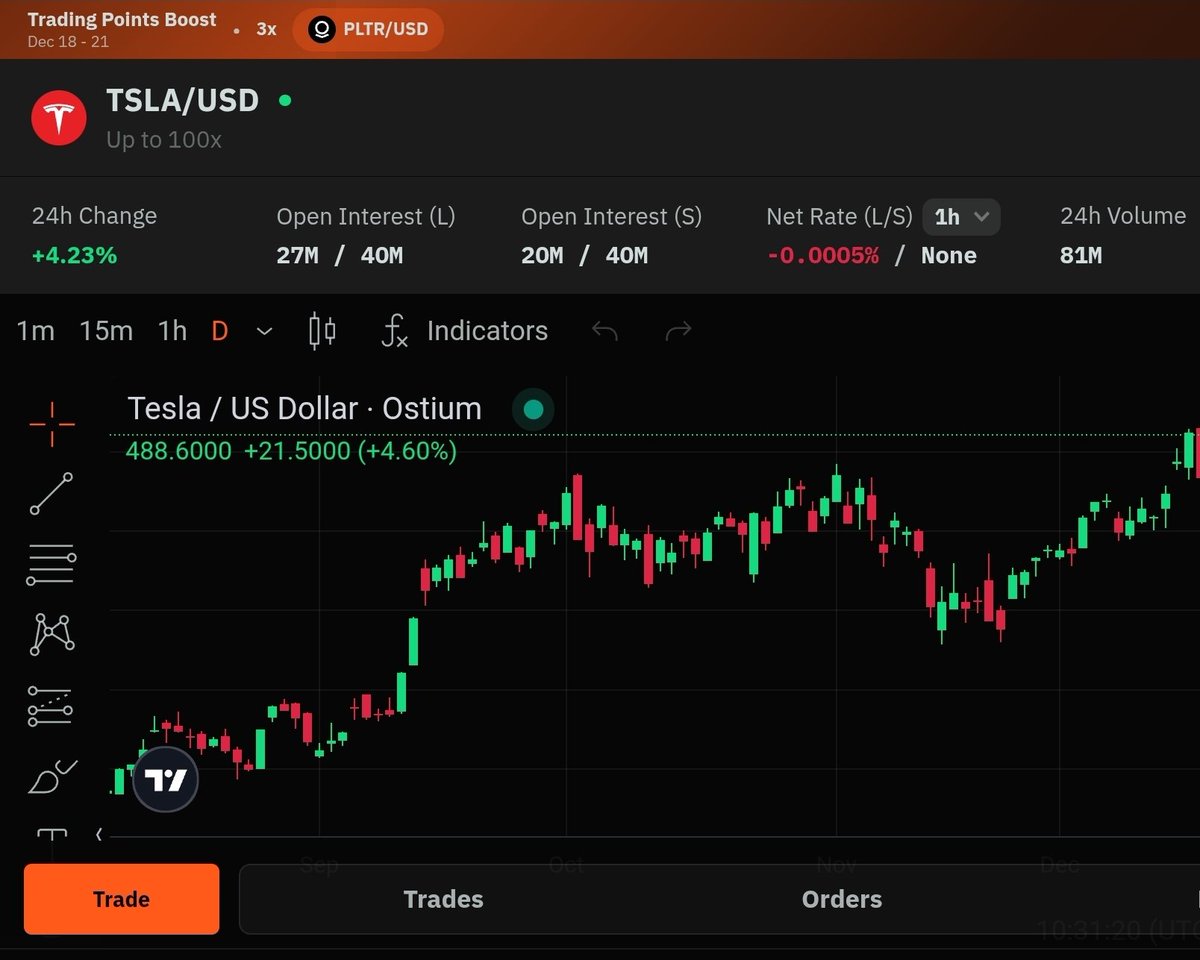Image resolution: width=1200 pixels, height=960 pixels.
Task: Open the Net Rate 1h dropdown
Action: click(x=961, y=217)
